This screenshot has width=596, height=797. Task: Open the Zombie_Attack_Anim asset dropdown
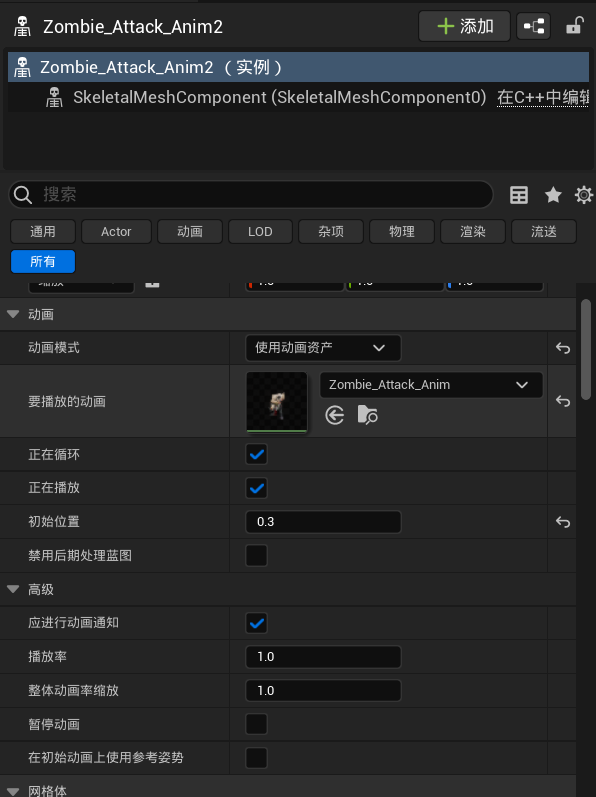pyautogui.click(x=431, y=385)
